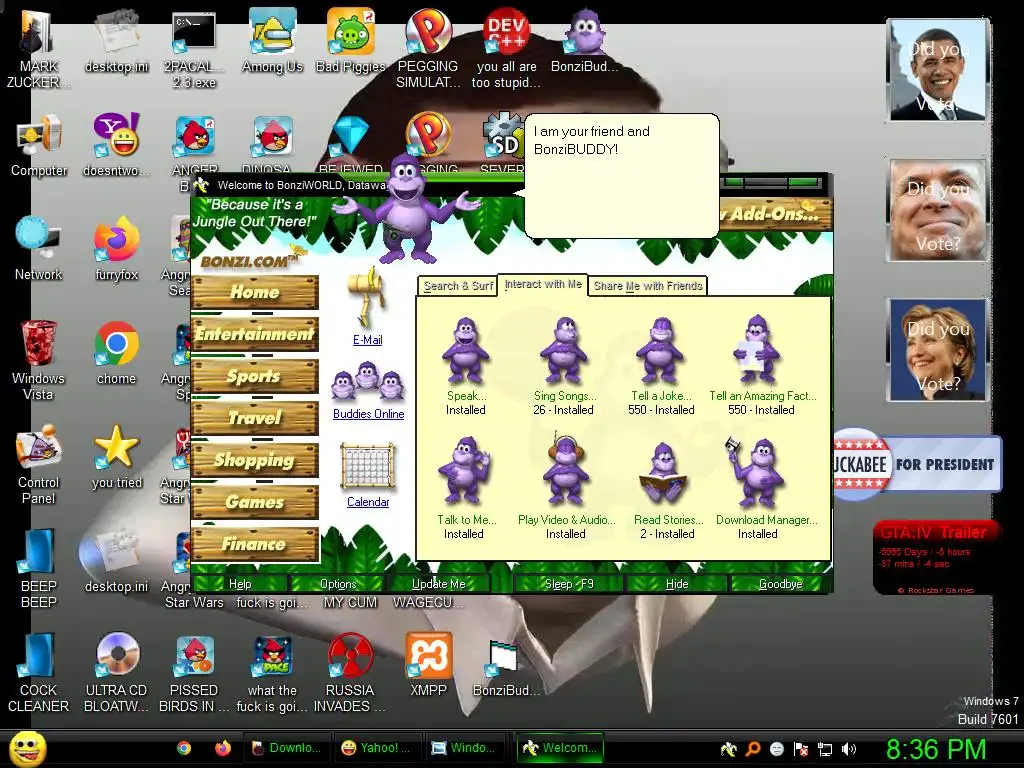Click the Sleep - F9 button

tap(569, 583)
